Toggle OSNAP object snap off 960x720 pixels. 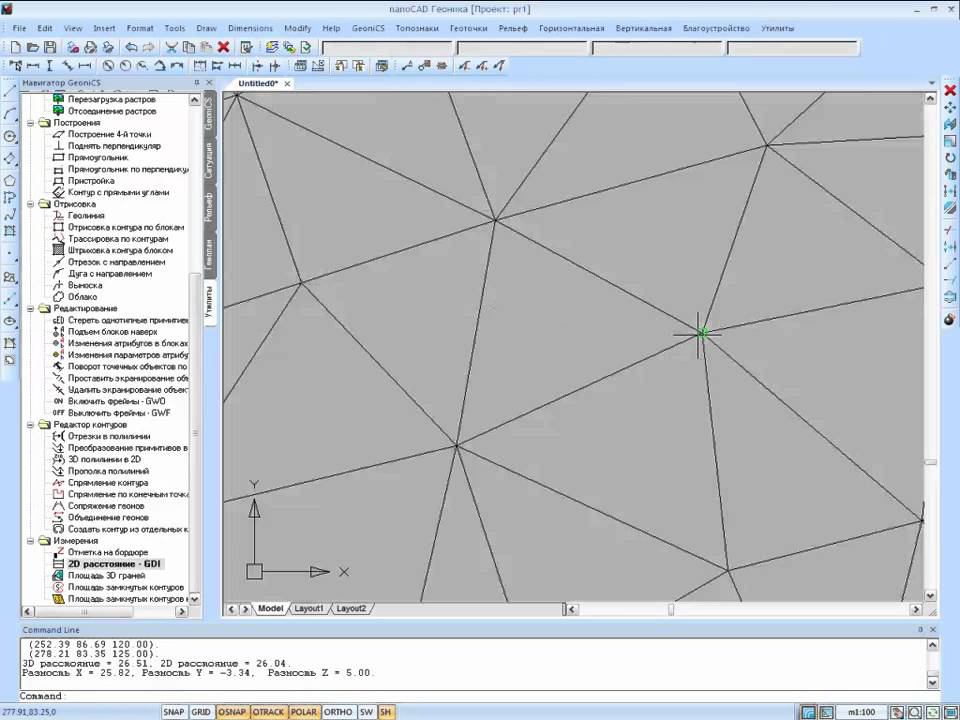click(232, 712)
